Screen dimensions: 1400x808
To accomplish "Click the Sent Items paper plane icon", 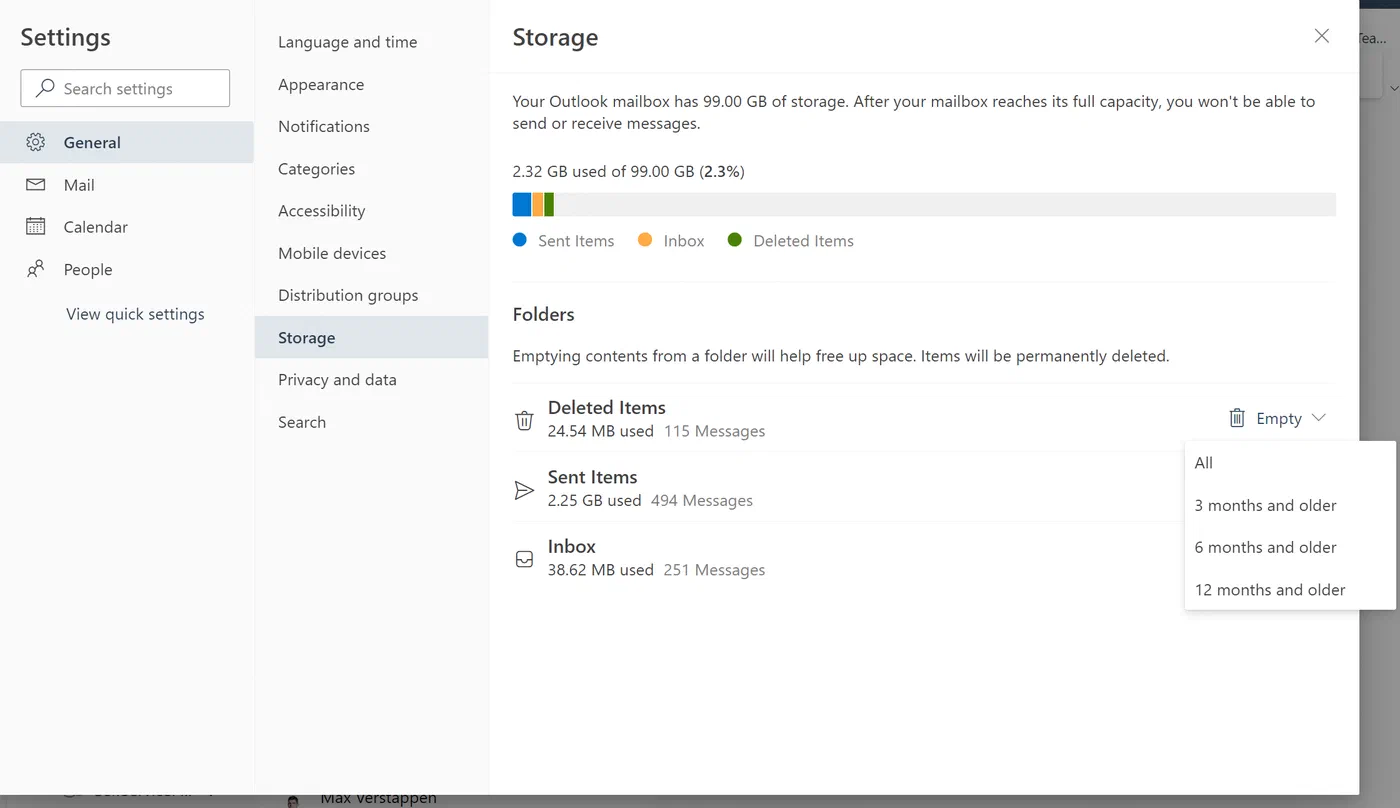I will click(x=524, y=490).
